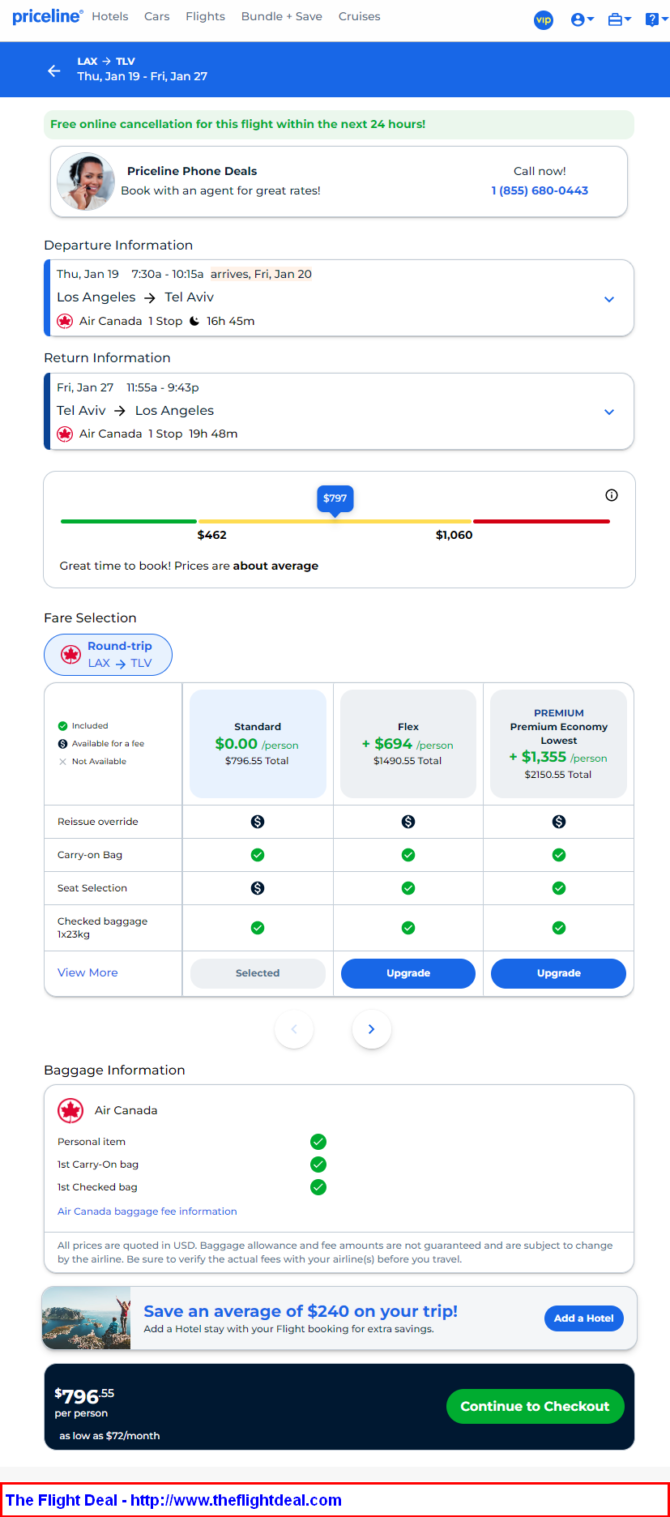Click the Personal item checkmark

(318, 1141)
